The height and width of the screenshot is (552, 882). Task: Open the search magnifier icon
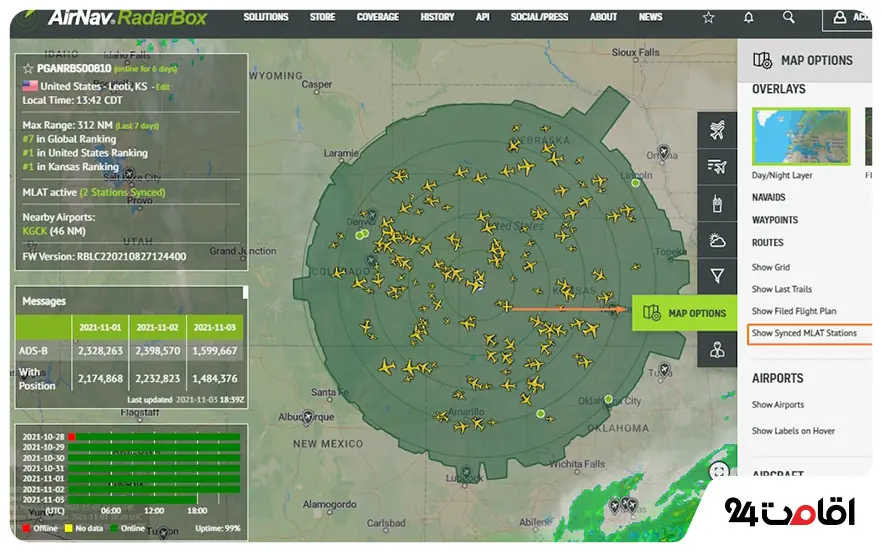(x=789, y=17)
